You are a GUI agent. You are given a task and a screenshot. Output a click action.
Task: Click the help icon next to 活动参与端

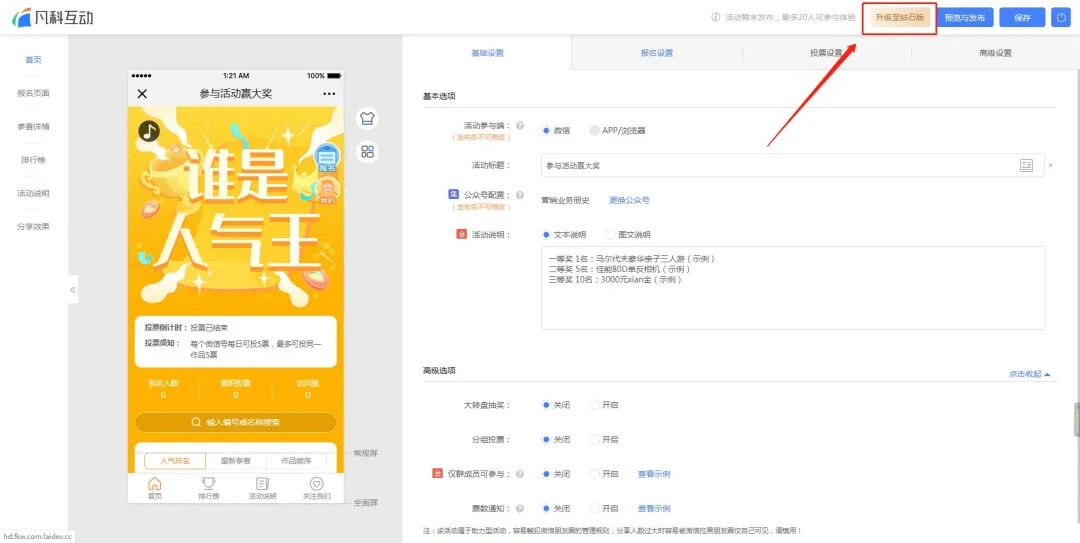click(x=520, y=126)
